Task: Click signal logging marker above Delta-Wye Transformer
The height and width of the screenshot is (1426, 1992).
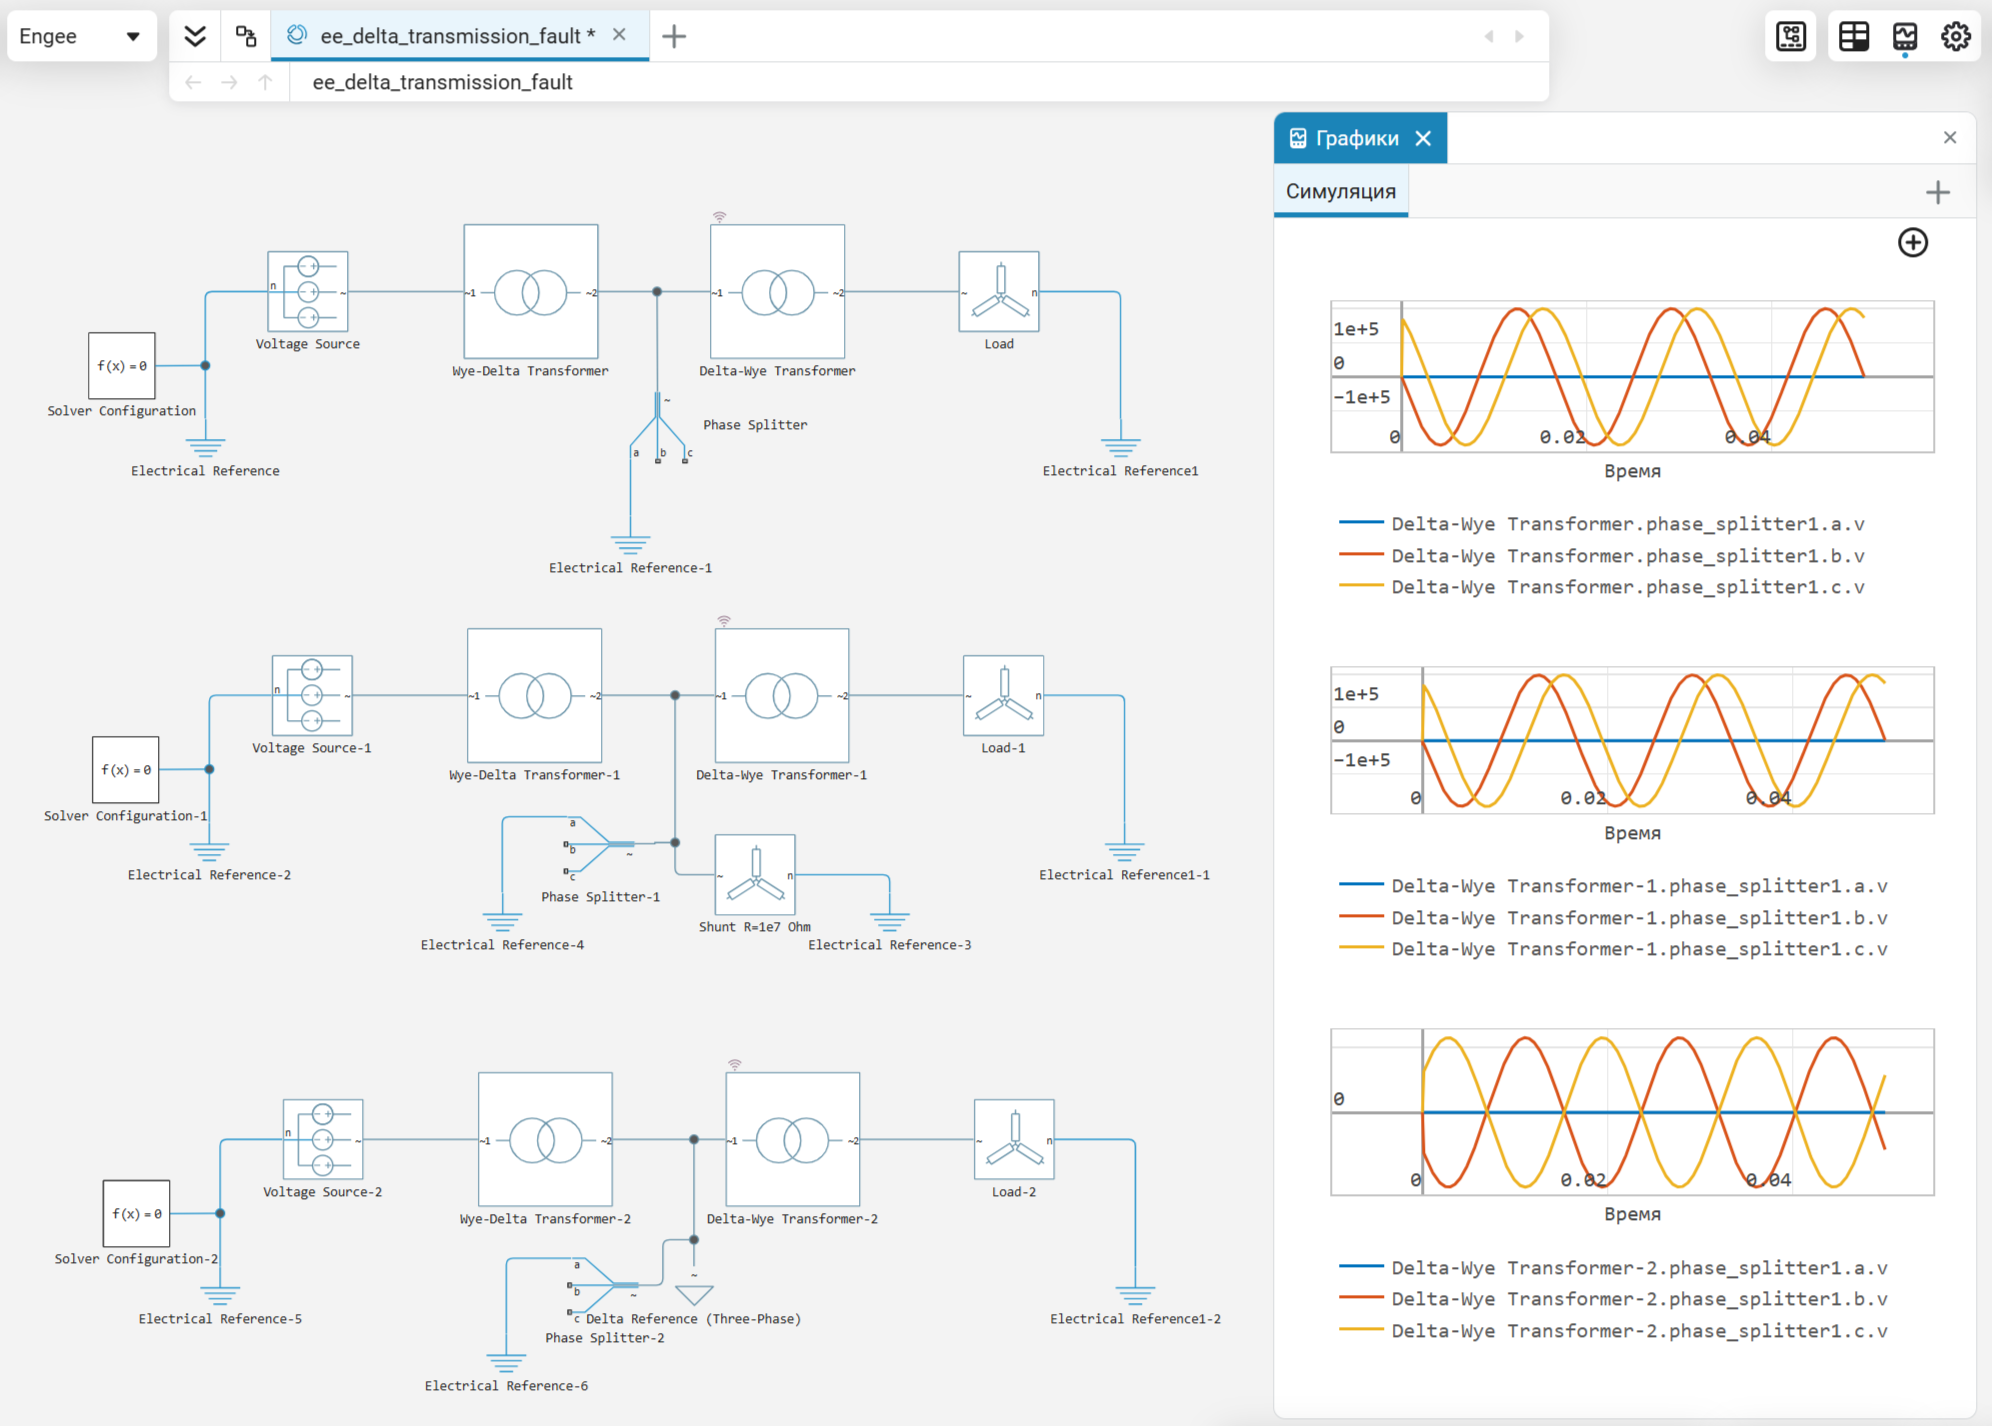Action: tap(719, 216)
